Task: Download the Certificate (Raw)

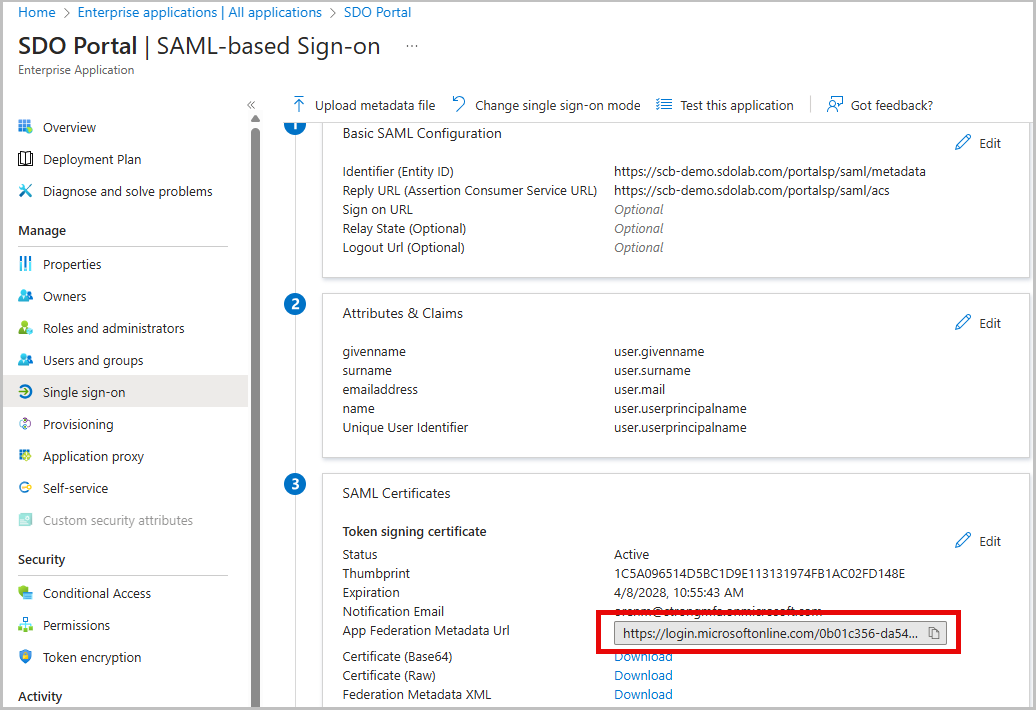Action: point(643,675)
